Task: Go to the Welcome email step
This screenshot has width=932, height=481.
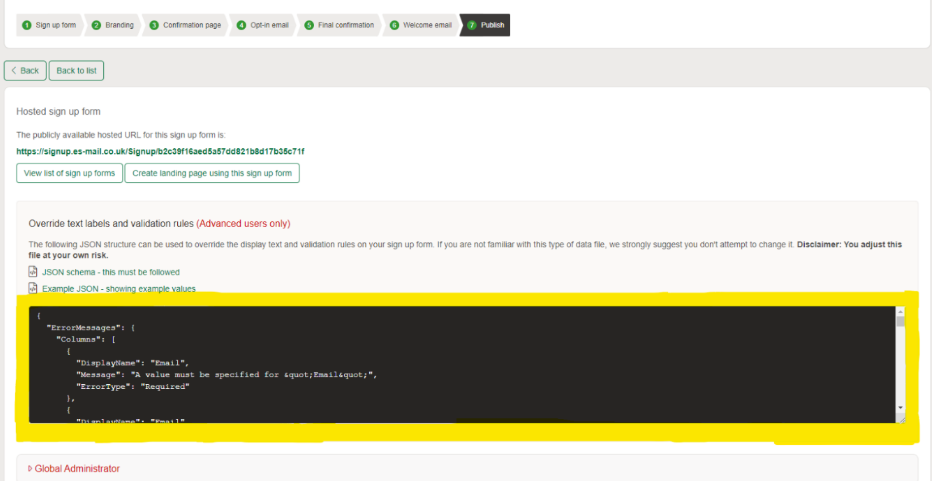Action: pos(422,26)
